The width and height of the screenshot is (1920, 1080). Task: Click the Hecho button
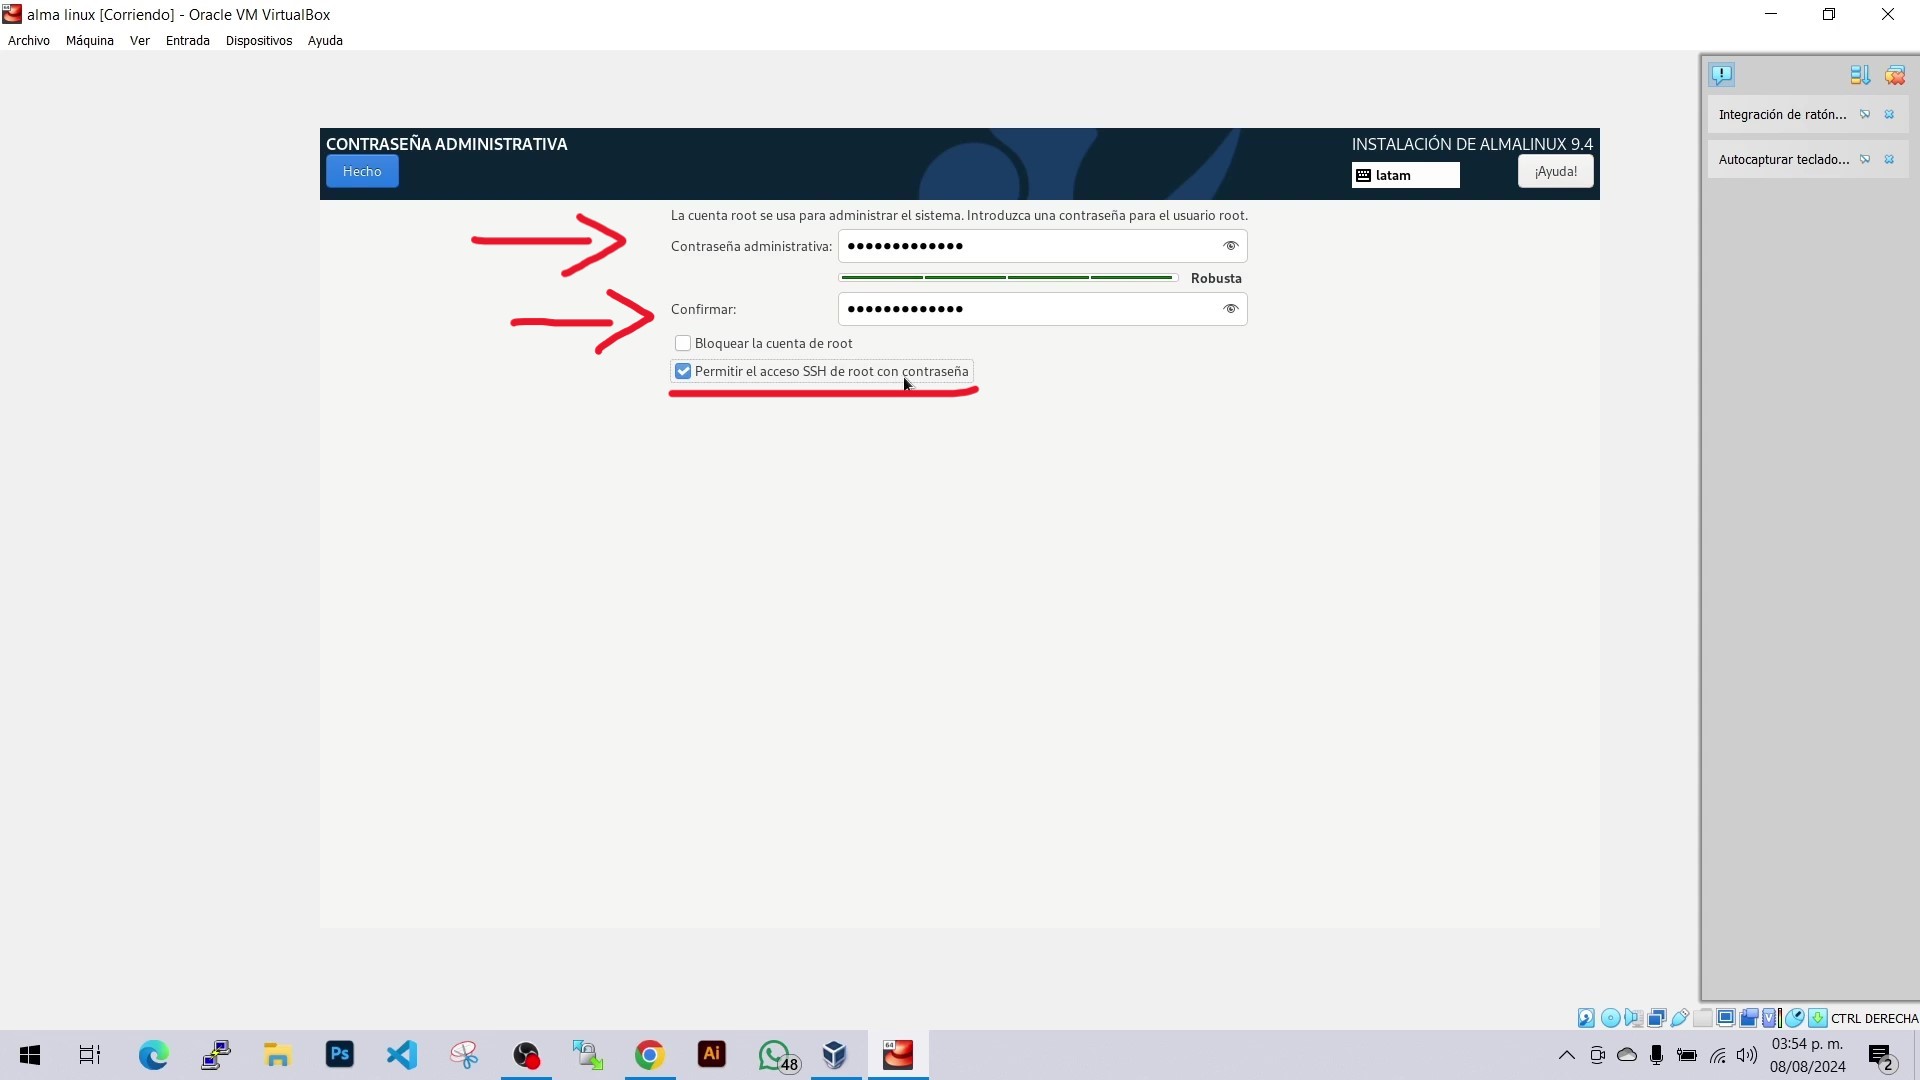362,171
